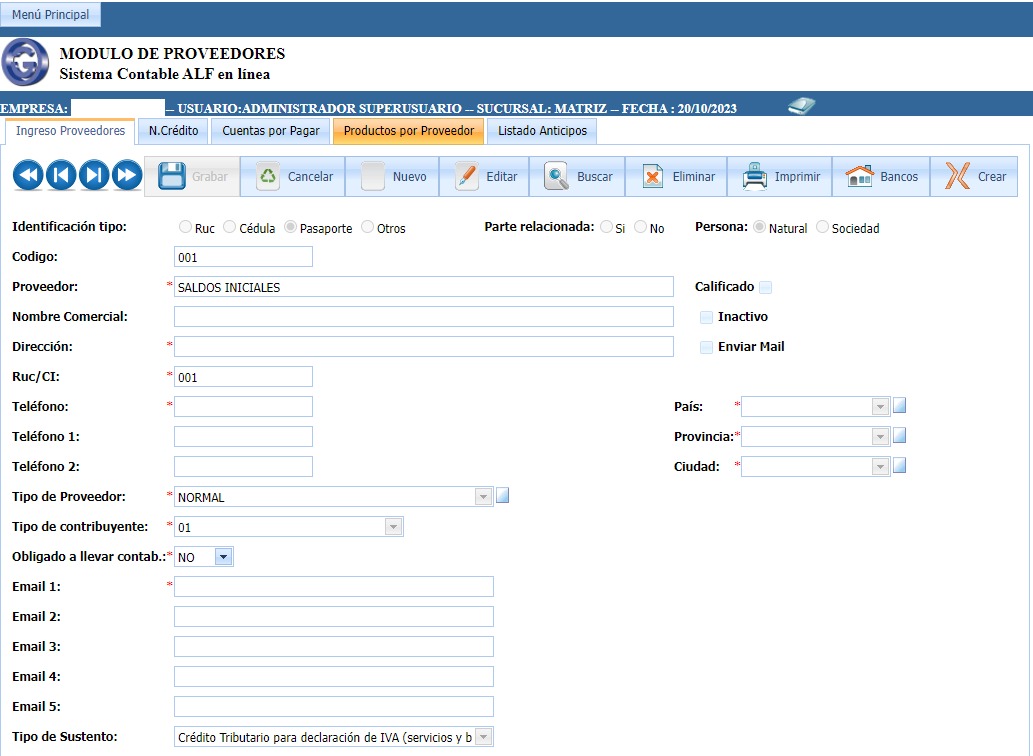The image size is (1033, 756).
Task: Select the Cédula identification radio button
Action: tap(231, 228)
